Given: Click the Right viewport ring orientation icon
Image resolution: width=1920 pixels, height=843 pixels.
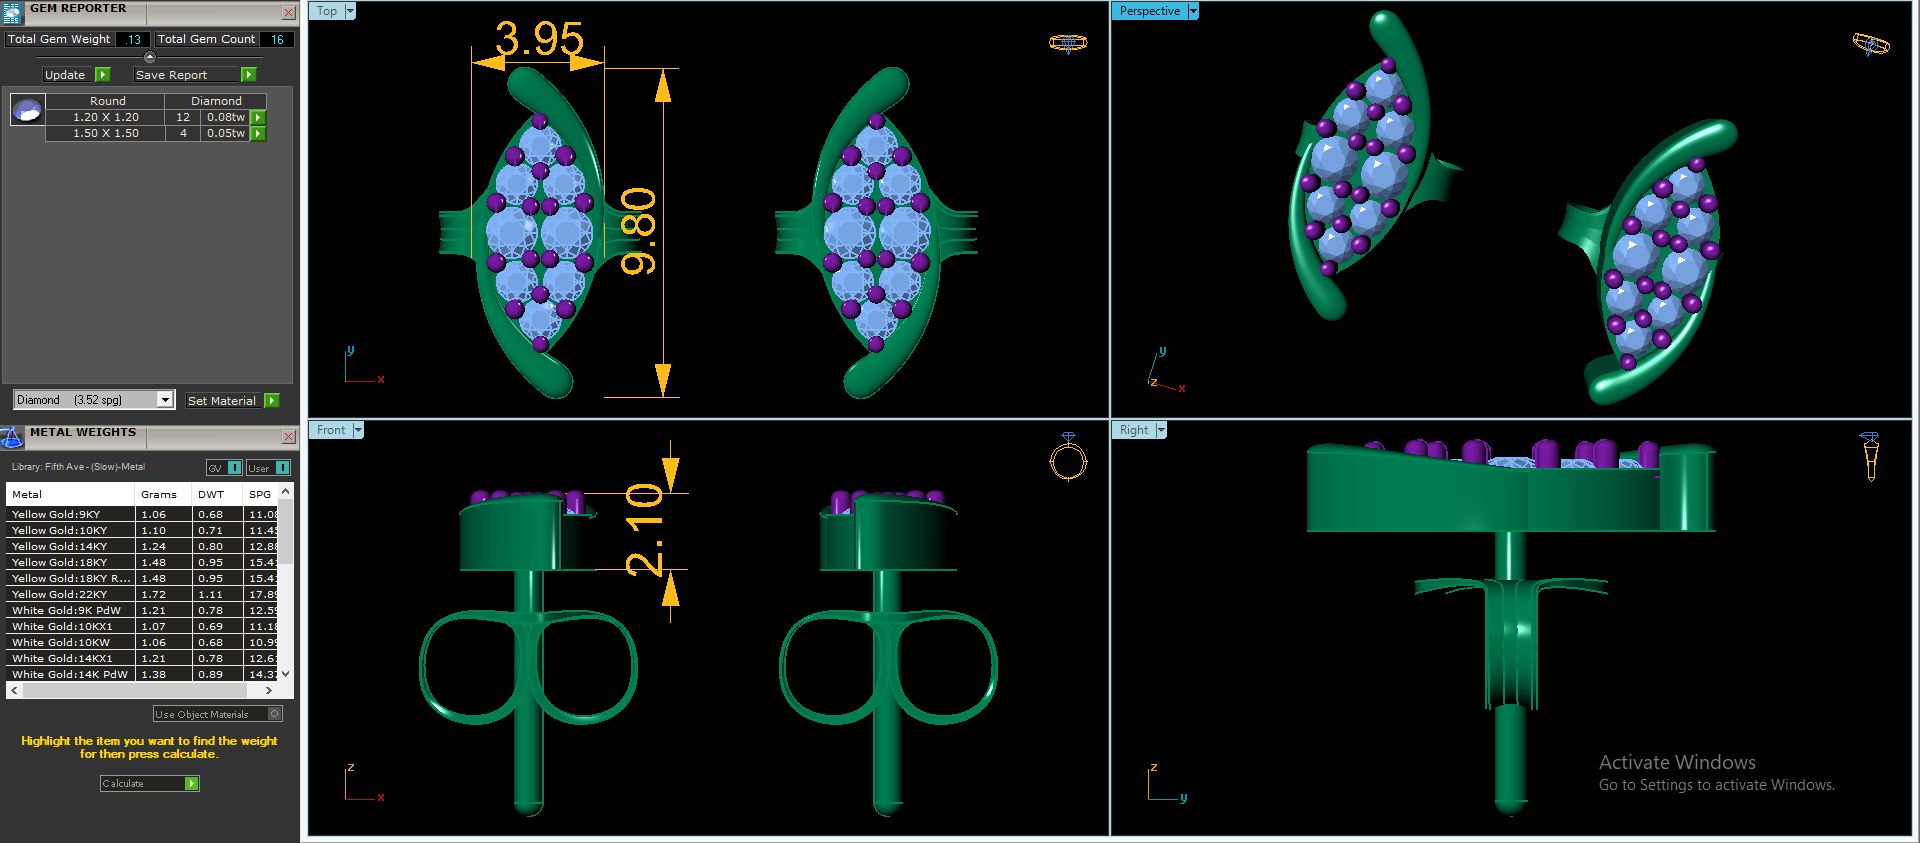Looking at the screenshot, I should pyautogui.click(x=1870, y=457).
